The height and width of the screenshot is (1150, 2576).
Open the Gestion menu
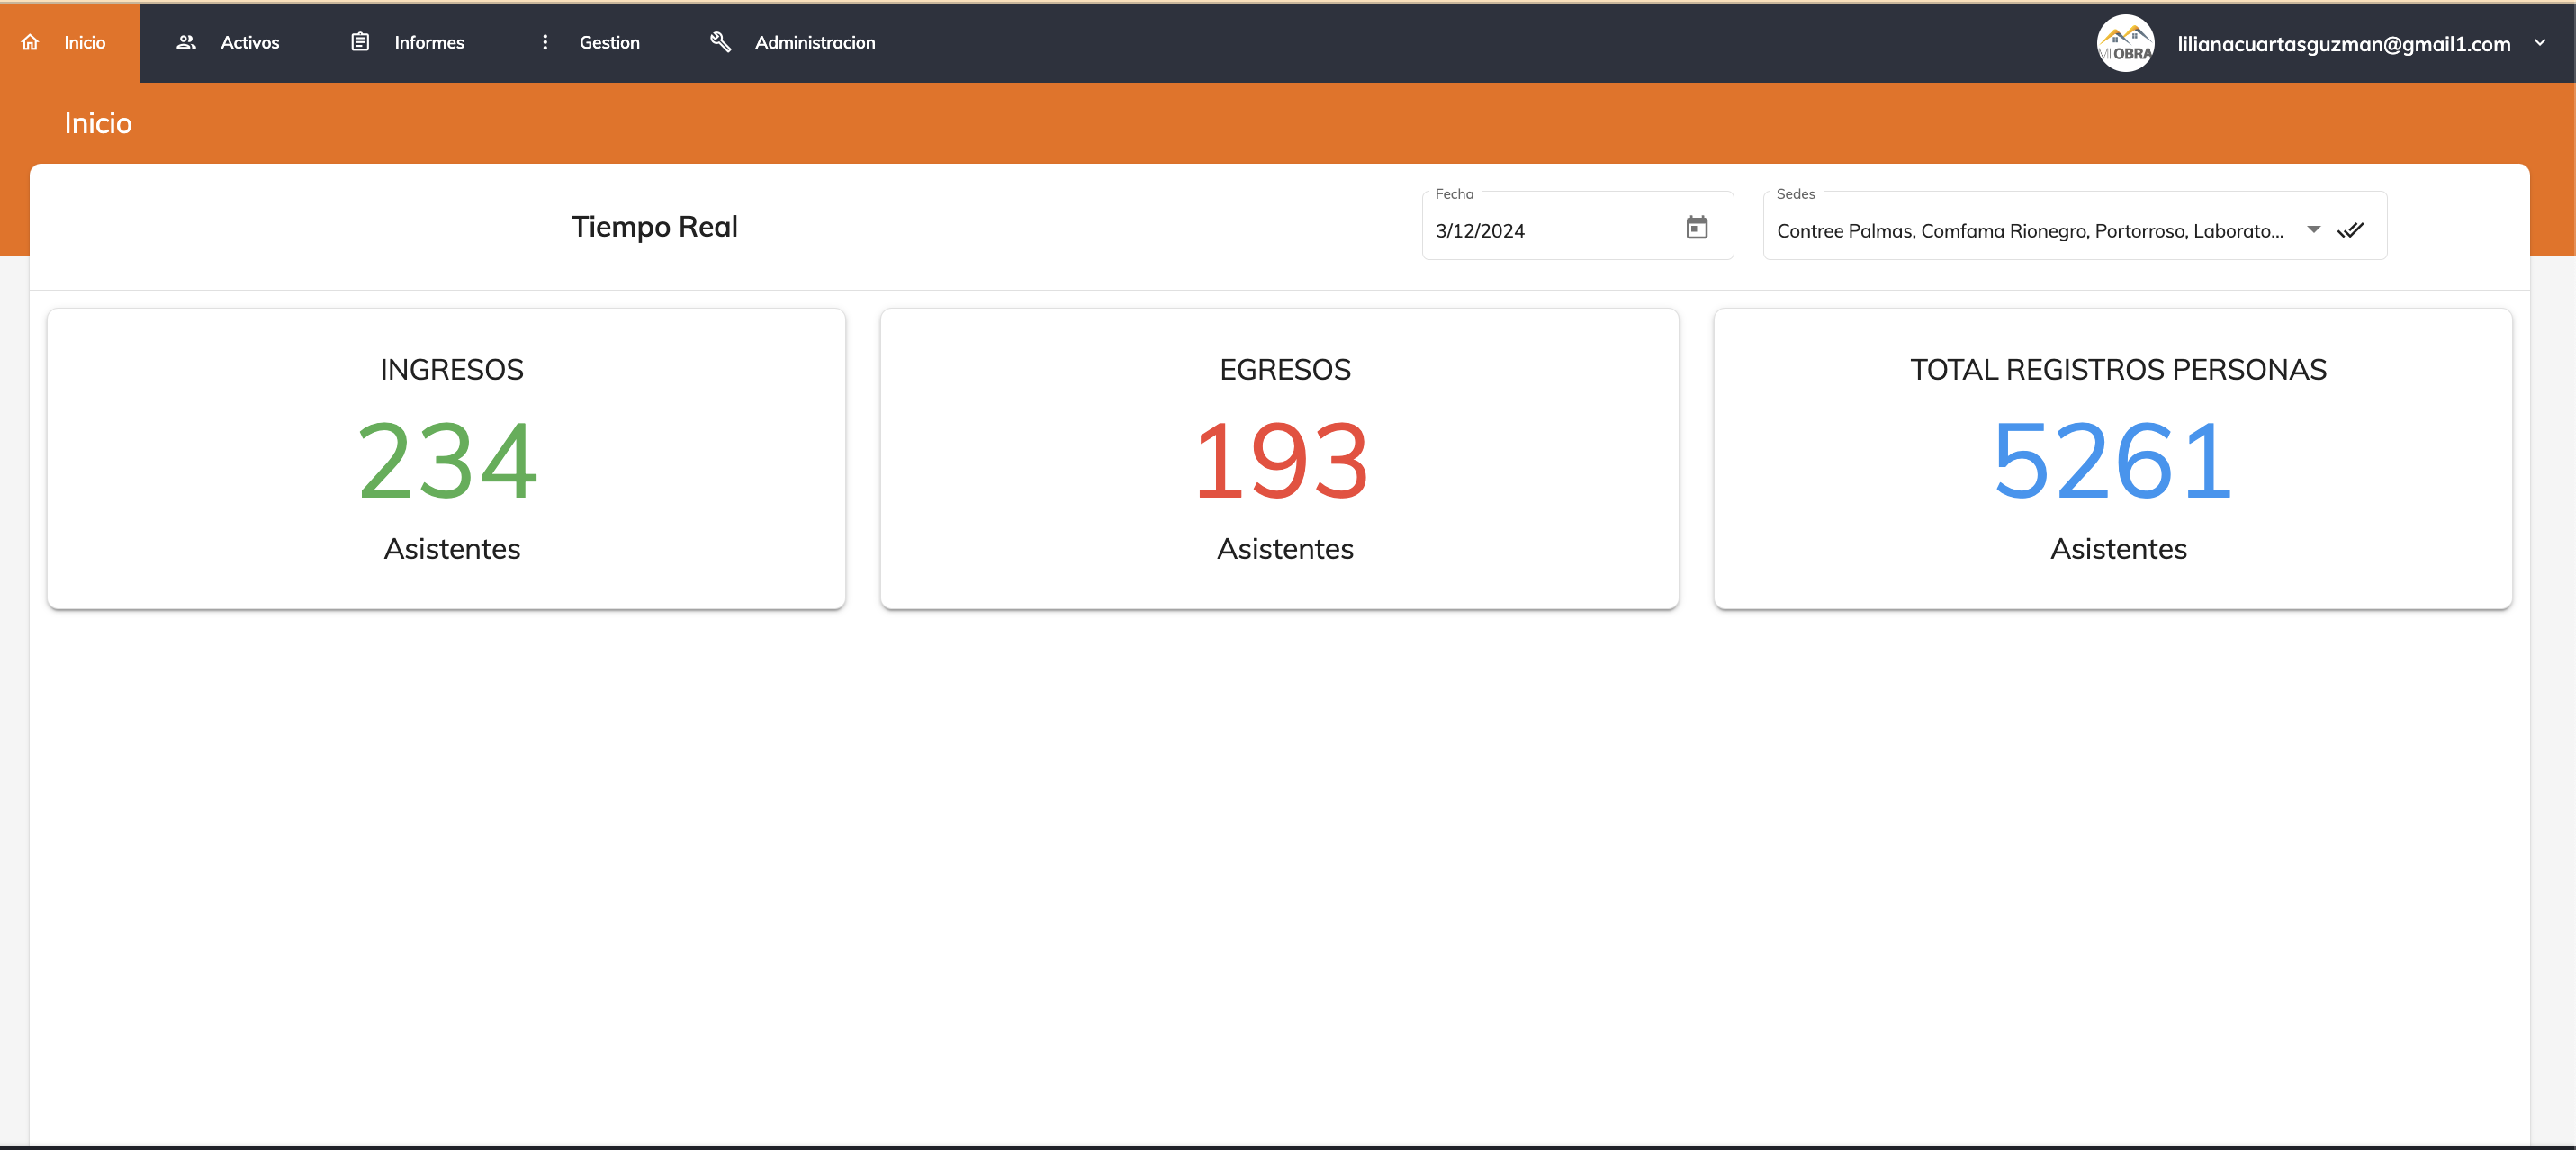pos(609,42)
